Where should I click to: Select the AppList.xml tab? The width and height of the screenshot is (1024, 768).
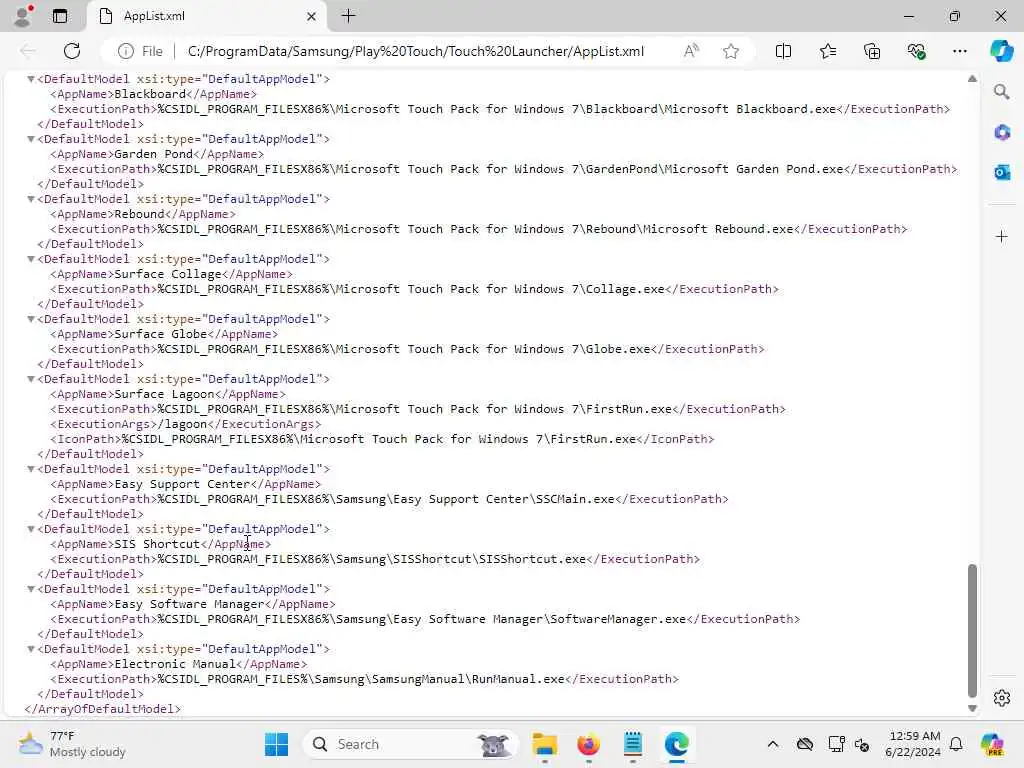click(x=206, y=16)
